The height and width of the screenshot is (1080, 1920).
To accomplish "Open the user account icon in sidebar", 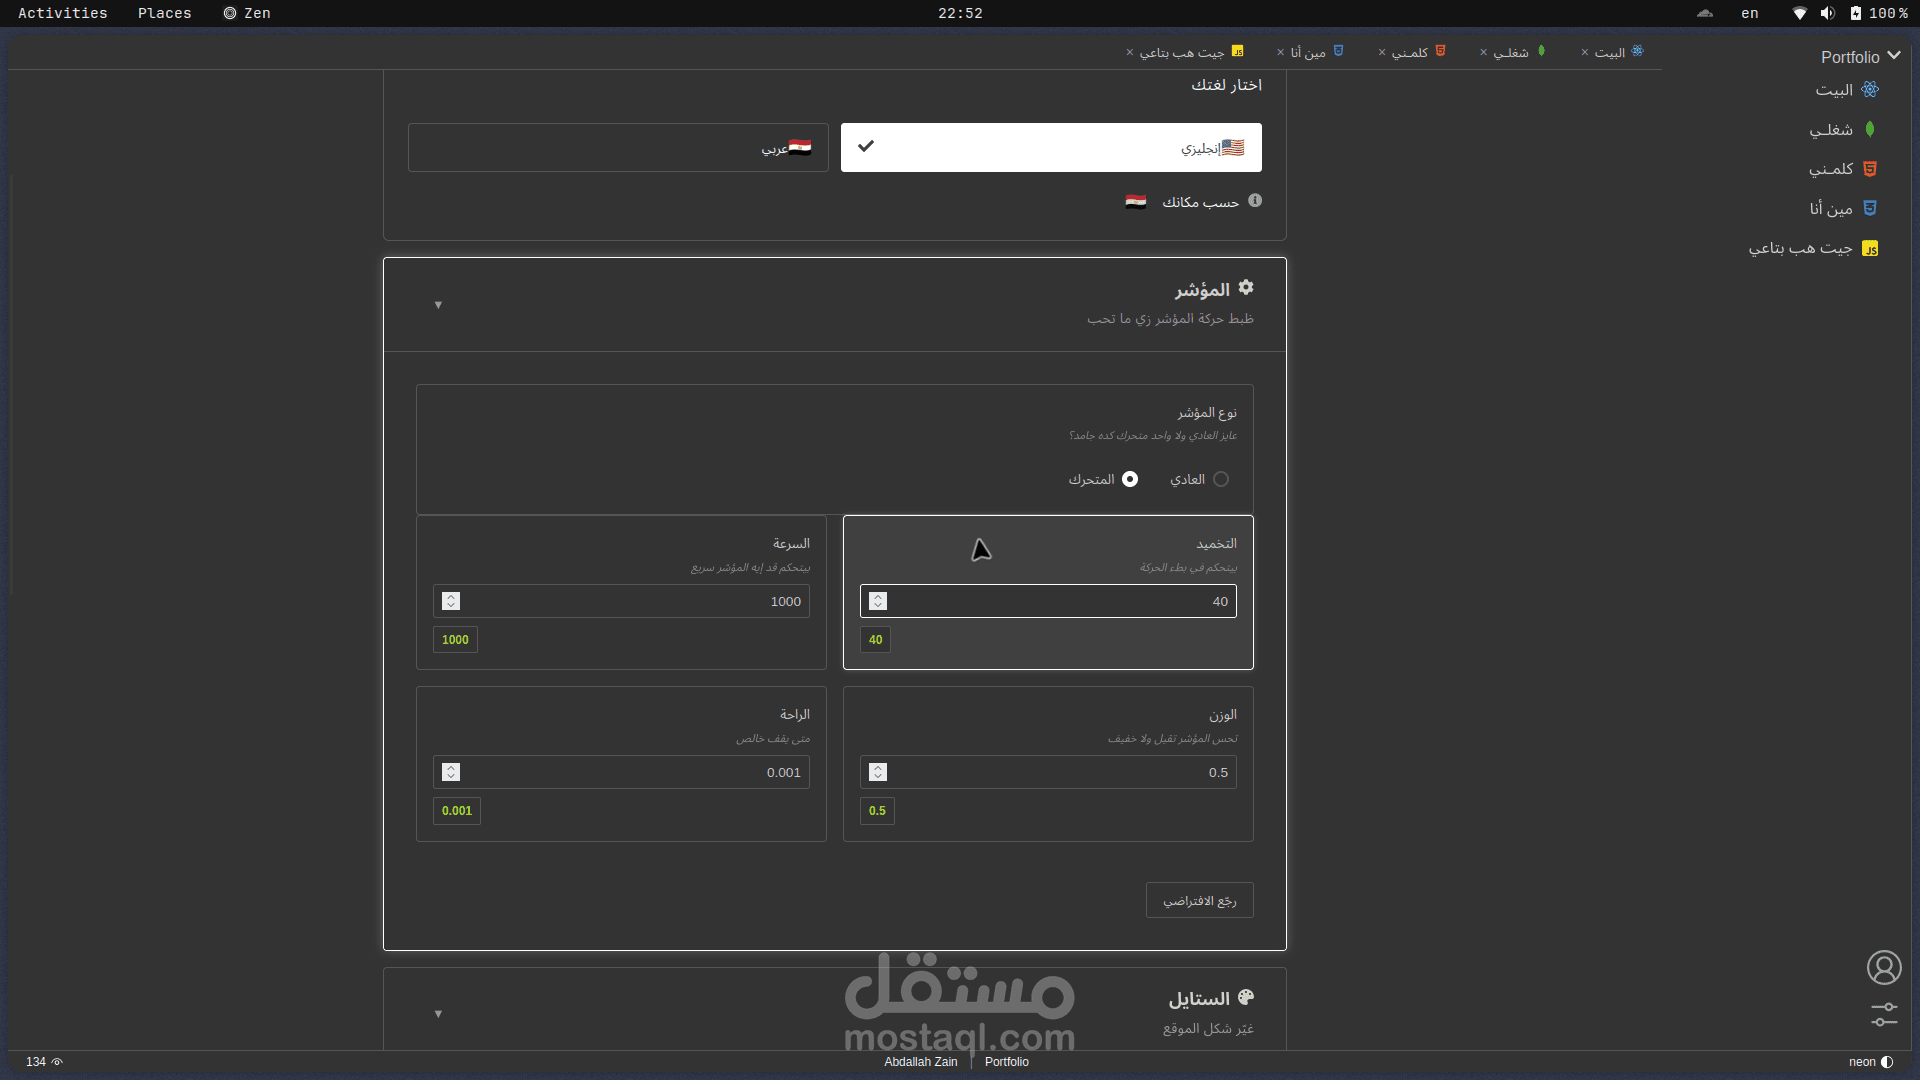I will tap(1884, 967).
